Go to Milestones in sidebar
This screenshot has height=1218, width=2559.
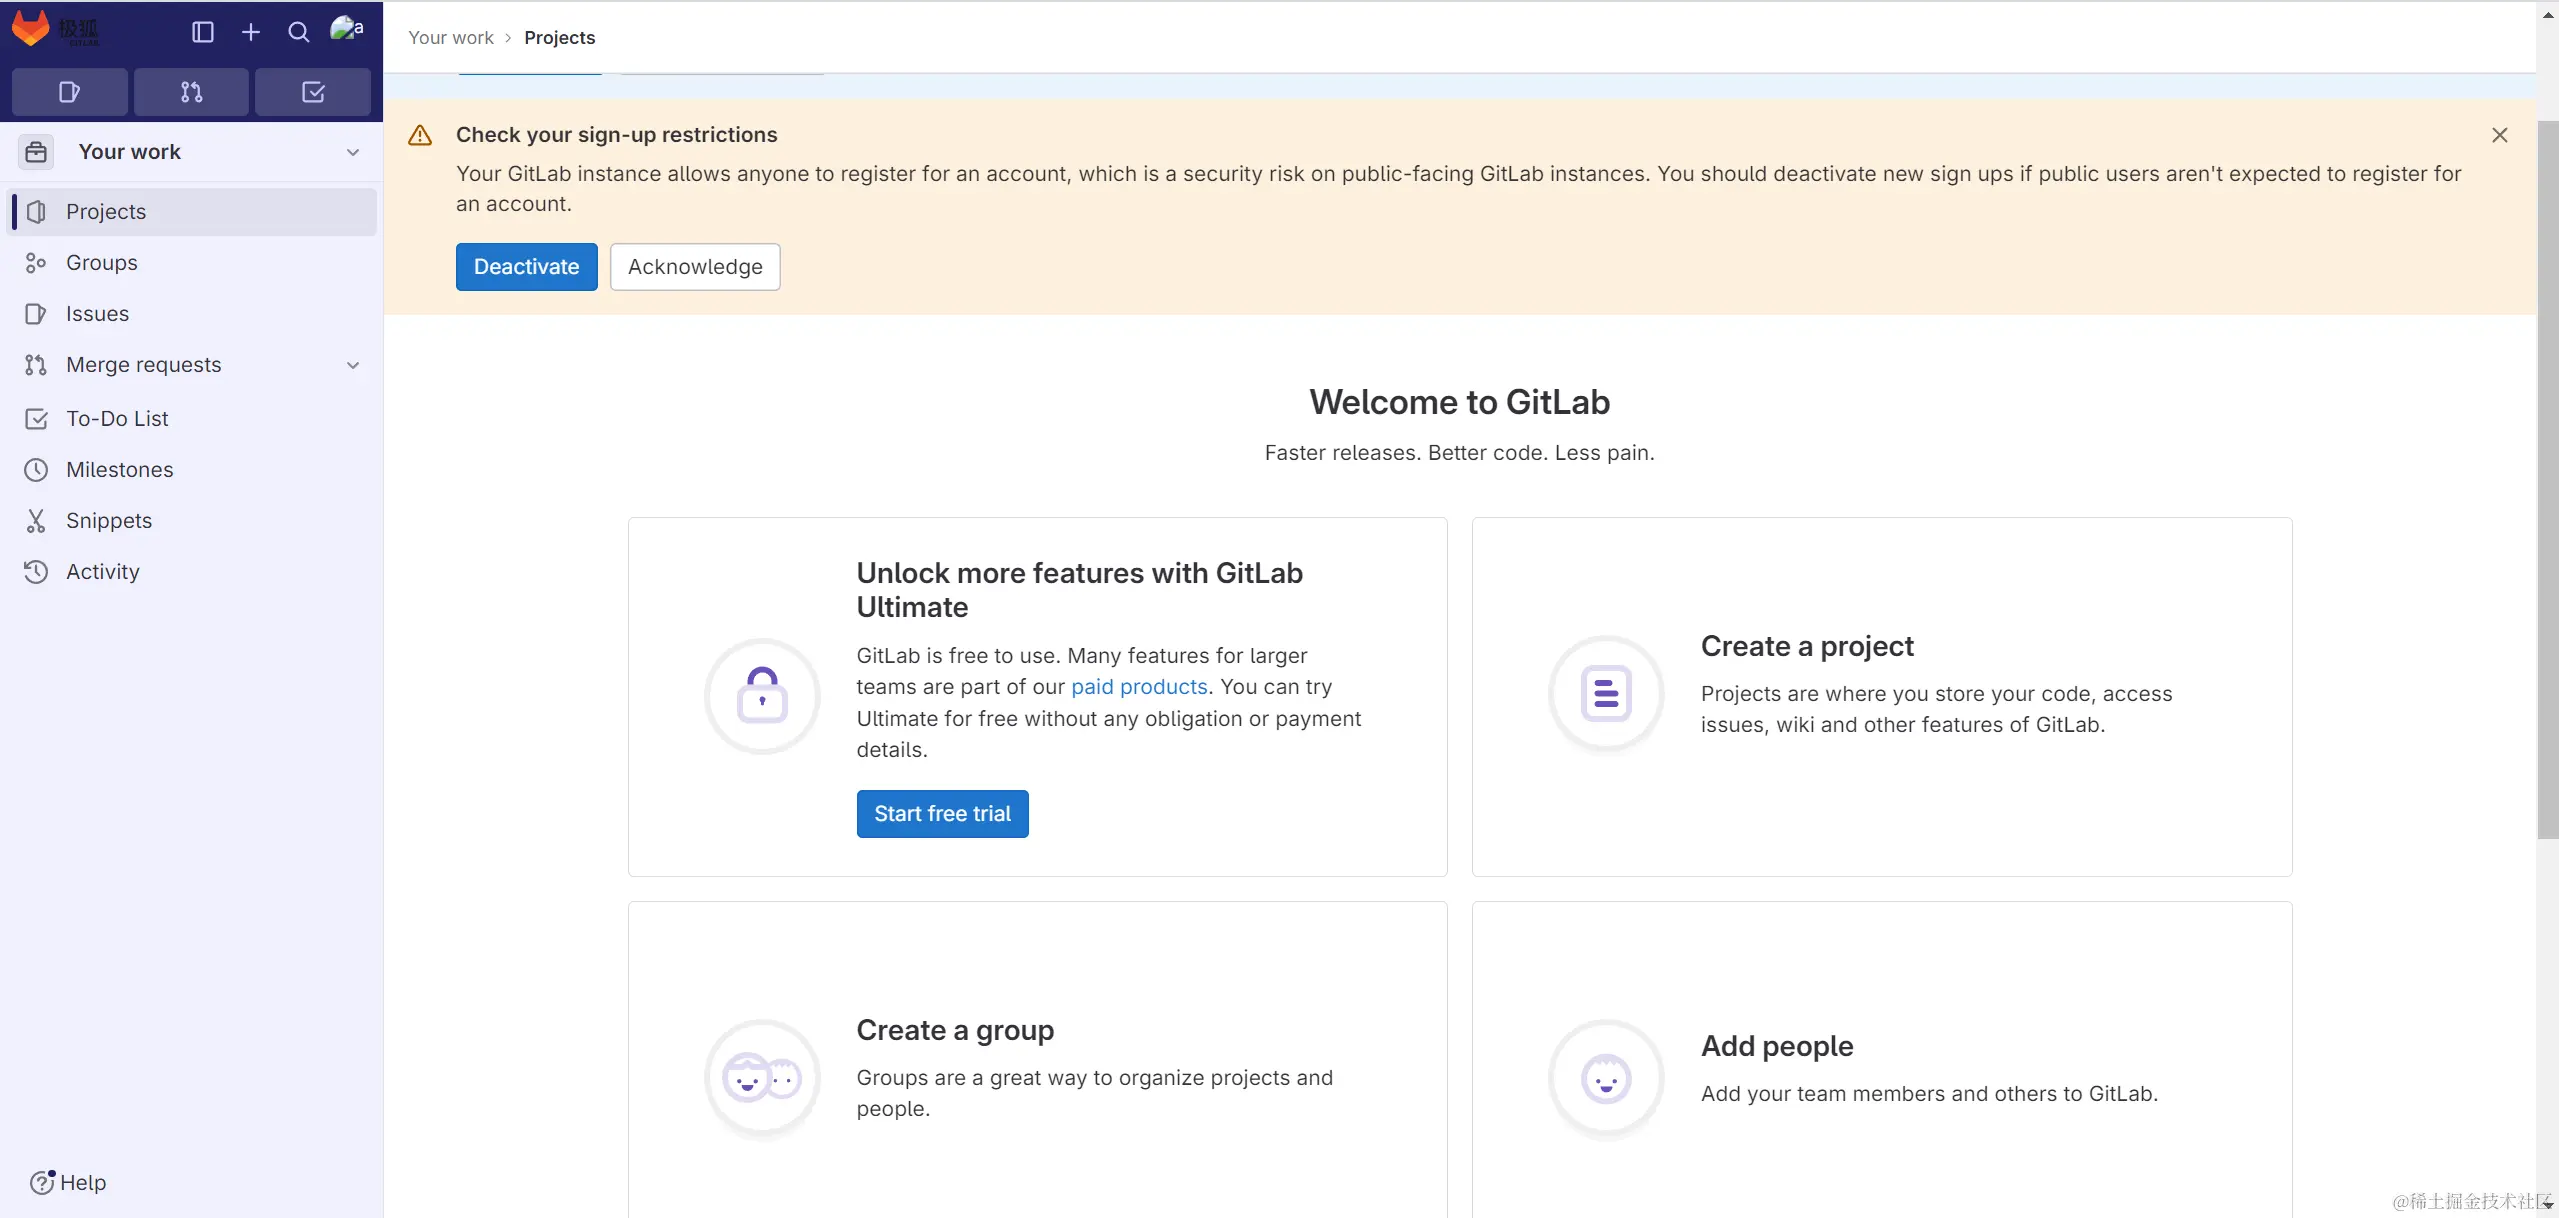tap(119, 470)
